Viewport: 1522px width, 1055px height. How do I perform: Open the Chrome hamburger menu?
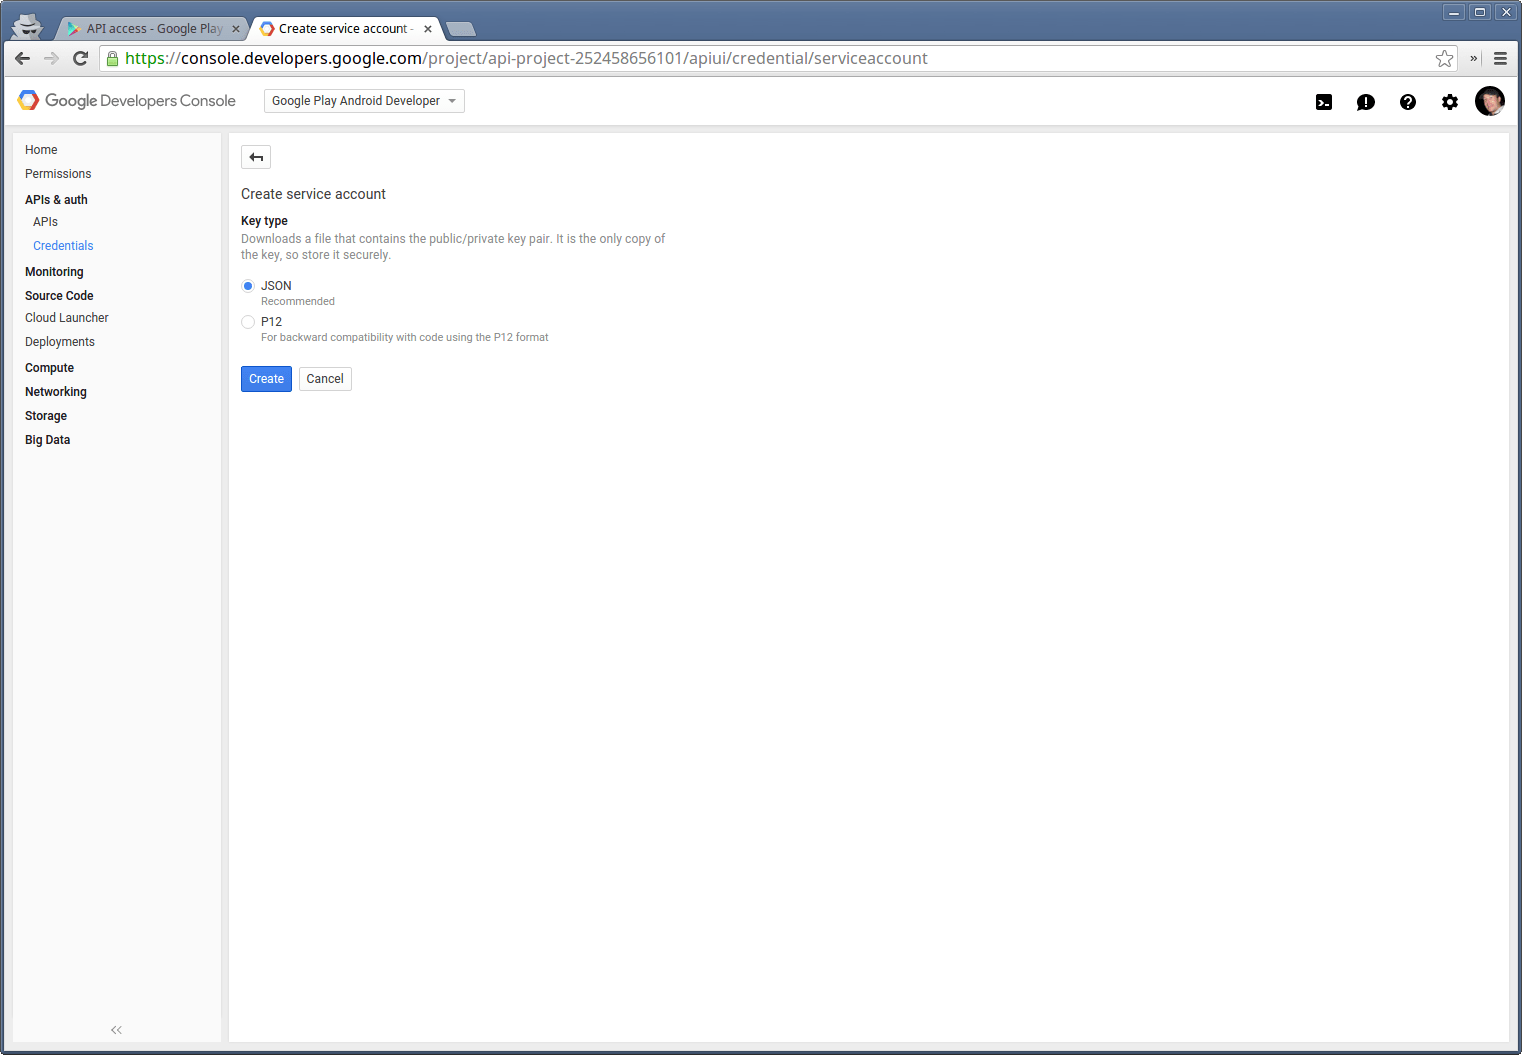tap(1500, 59)
